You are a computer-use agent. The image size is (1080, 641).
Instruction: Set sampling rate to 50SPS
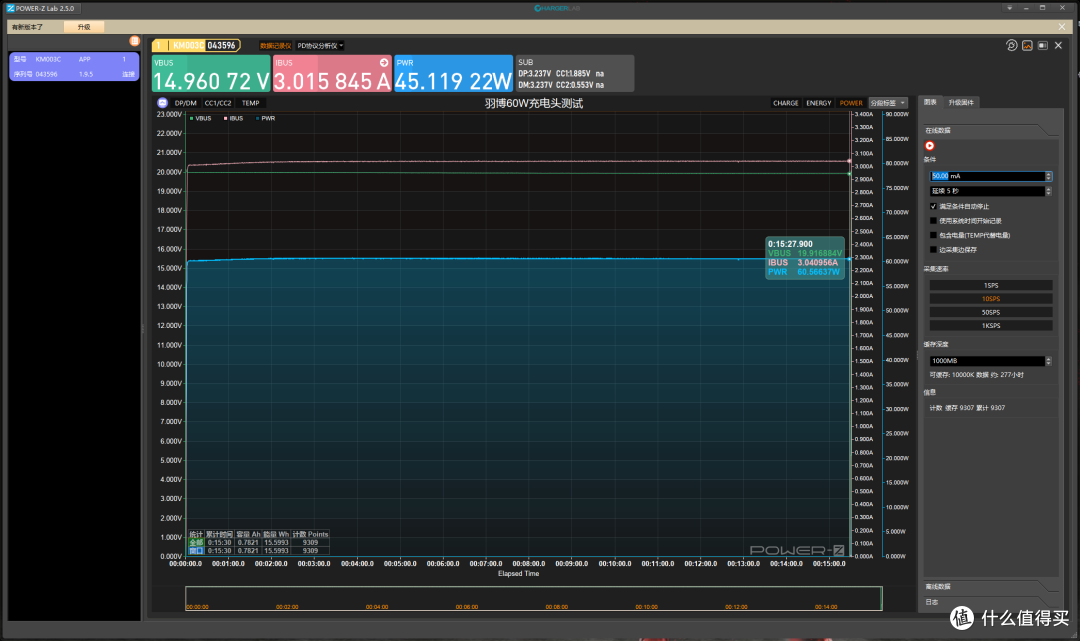[990, 313]
